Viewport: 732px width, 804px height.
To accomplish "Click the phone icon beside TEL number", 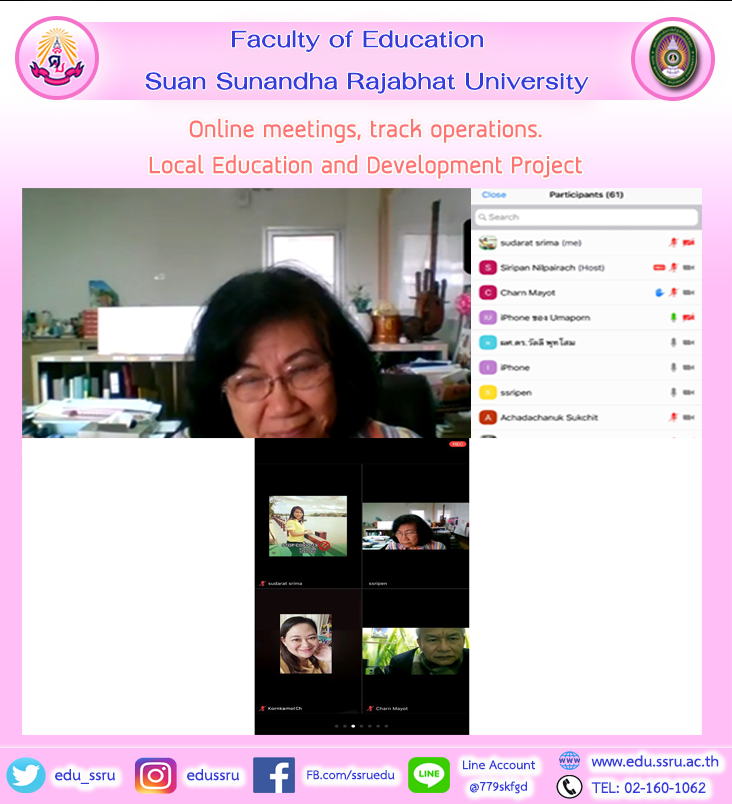I will [x=569, y=787].
